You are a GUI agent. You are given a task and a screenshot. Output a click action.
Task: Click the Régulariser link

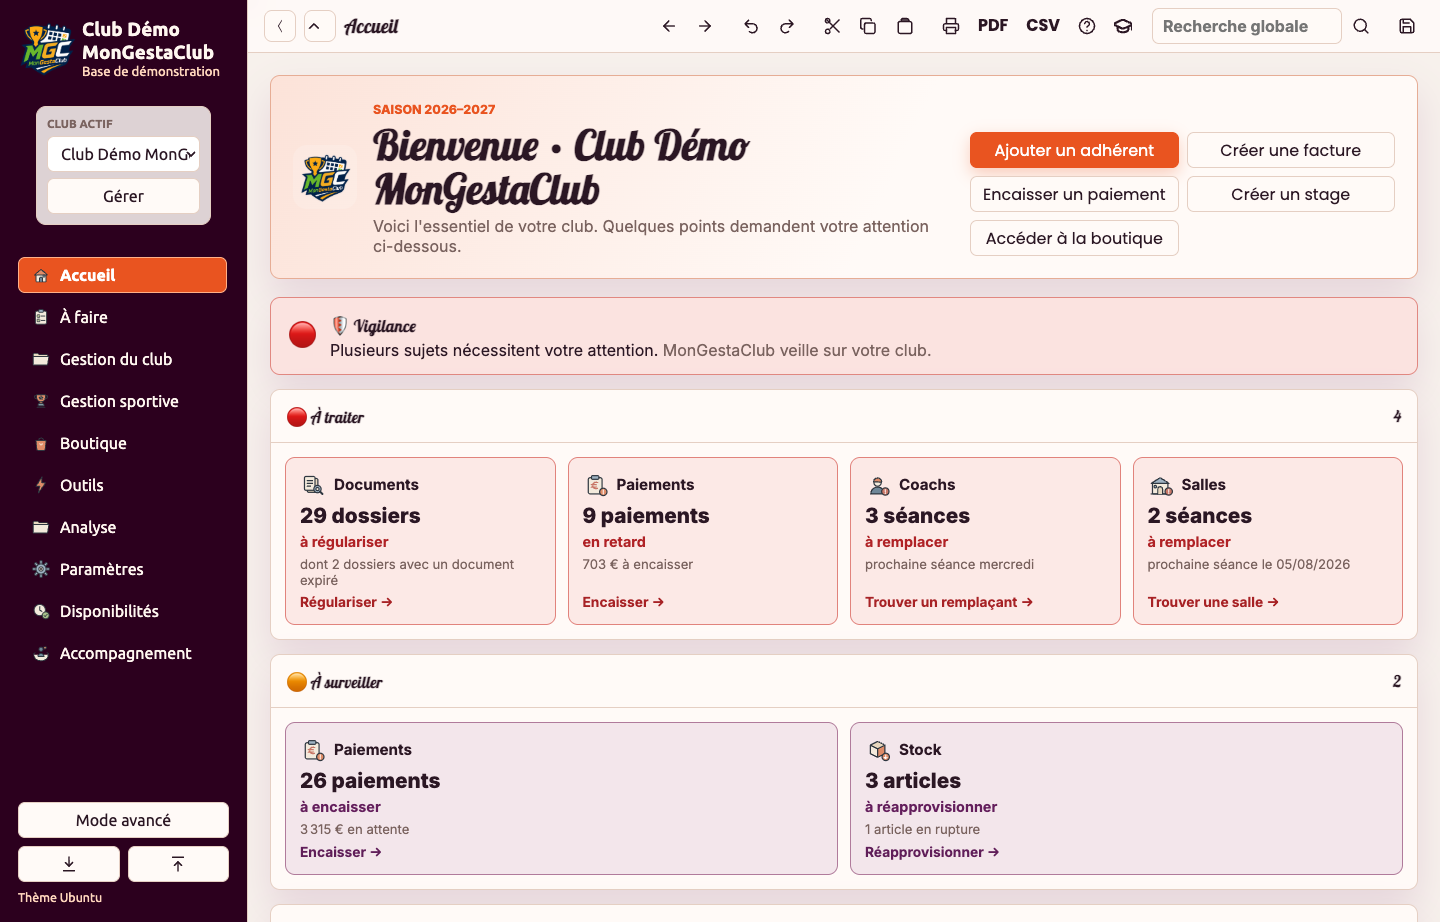(346, 602)
